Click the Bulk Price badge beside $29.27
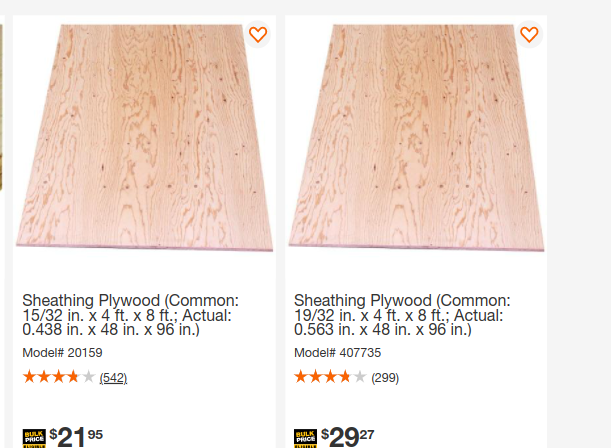This screenshot has height=448, width=611. (306, 438)
